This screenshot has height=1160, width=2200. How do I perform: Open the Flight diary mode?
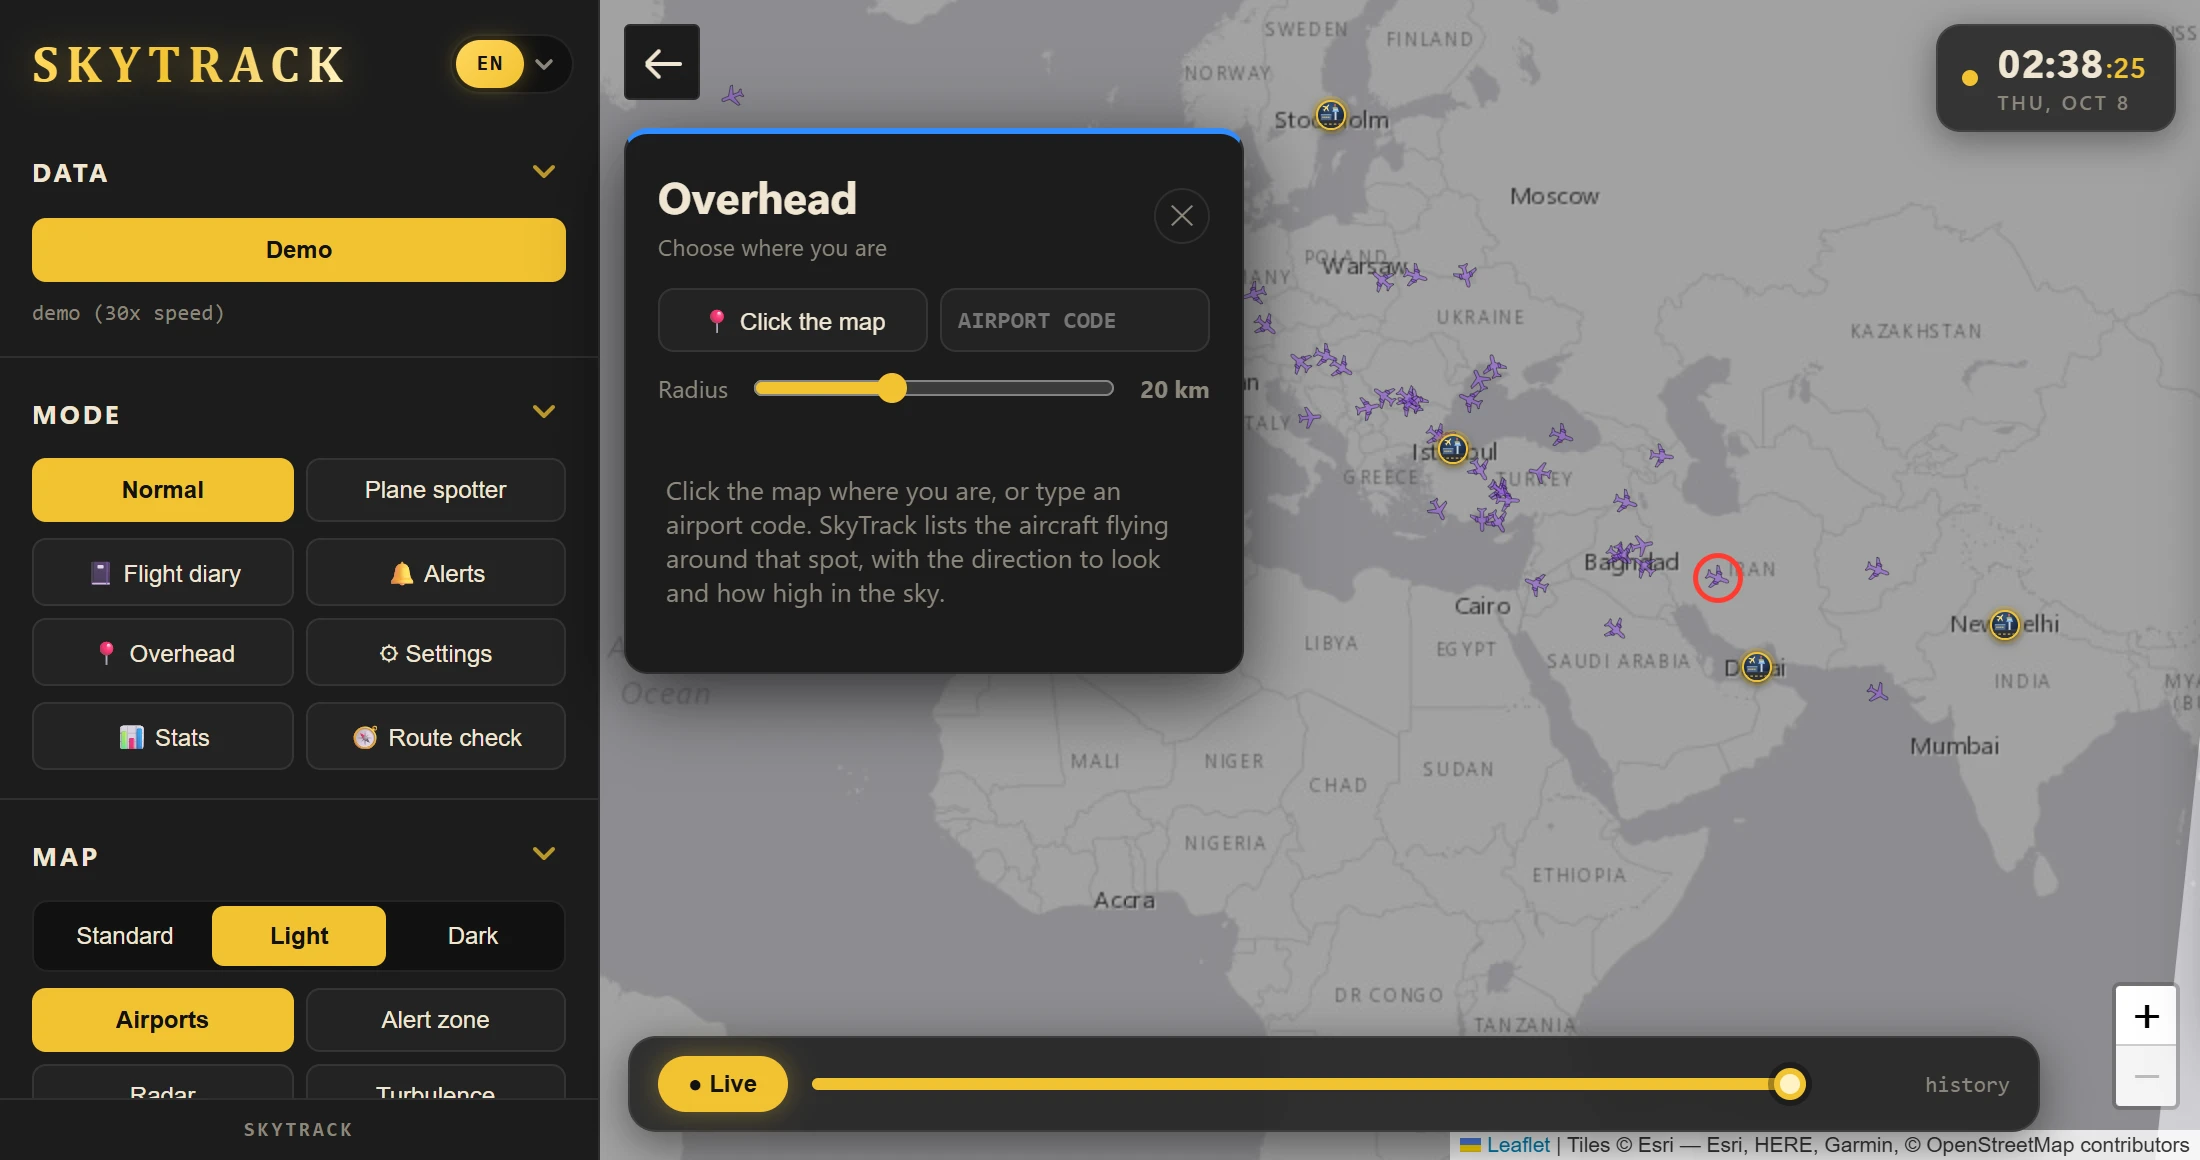163,573
